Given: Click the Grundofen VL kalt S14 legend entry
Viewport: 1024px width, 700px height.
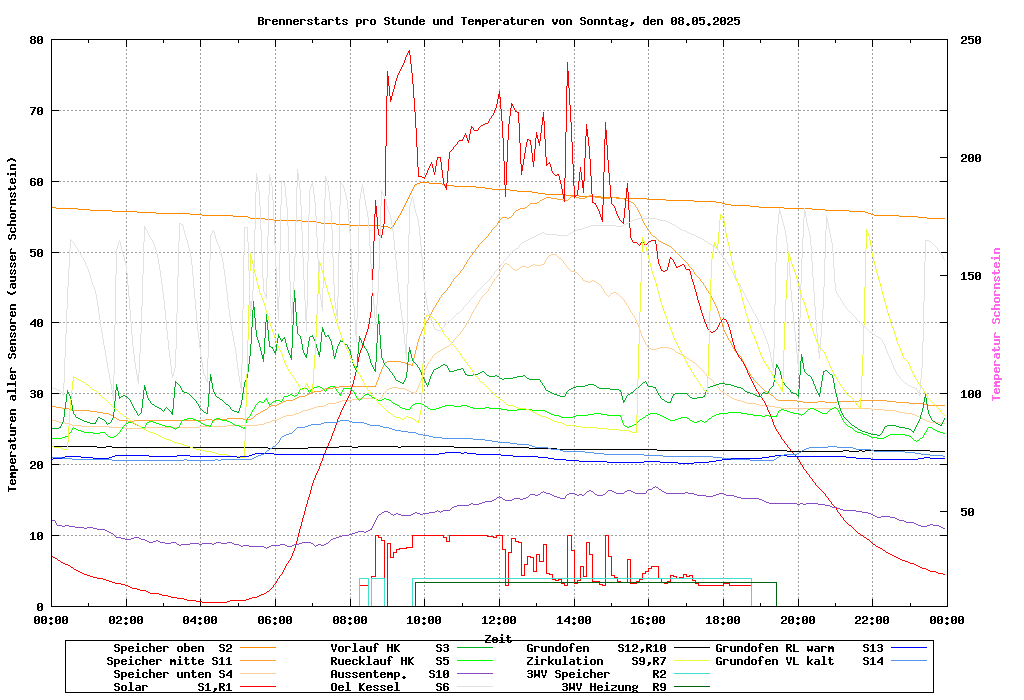Looking at the screenshot, I should tap(800, 661).
